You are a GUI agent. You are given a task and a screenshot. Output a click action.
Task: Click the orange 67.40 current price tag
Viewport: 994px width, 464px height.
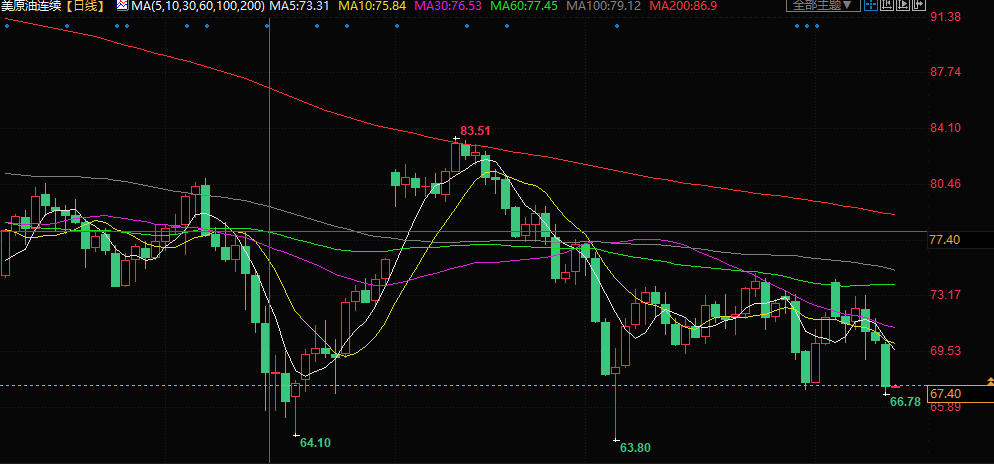coord(946,394)
